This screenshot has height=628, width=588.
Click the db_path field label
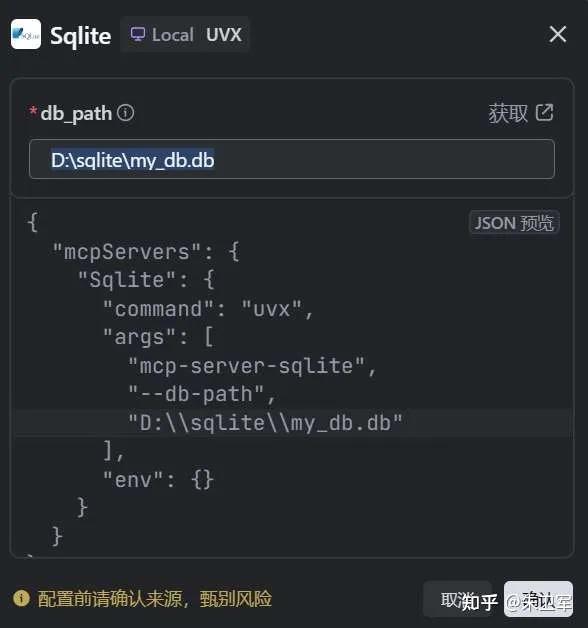76,113
